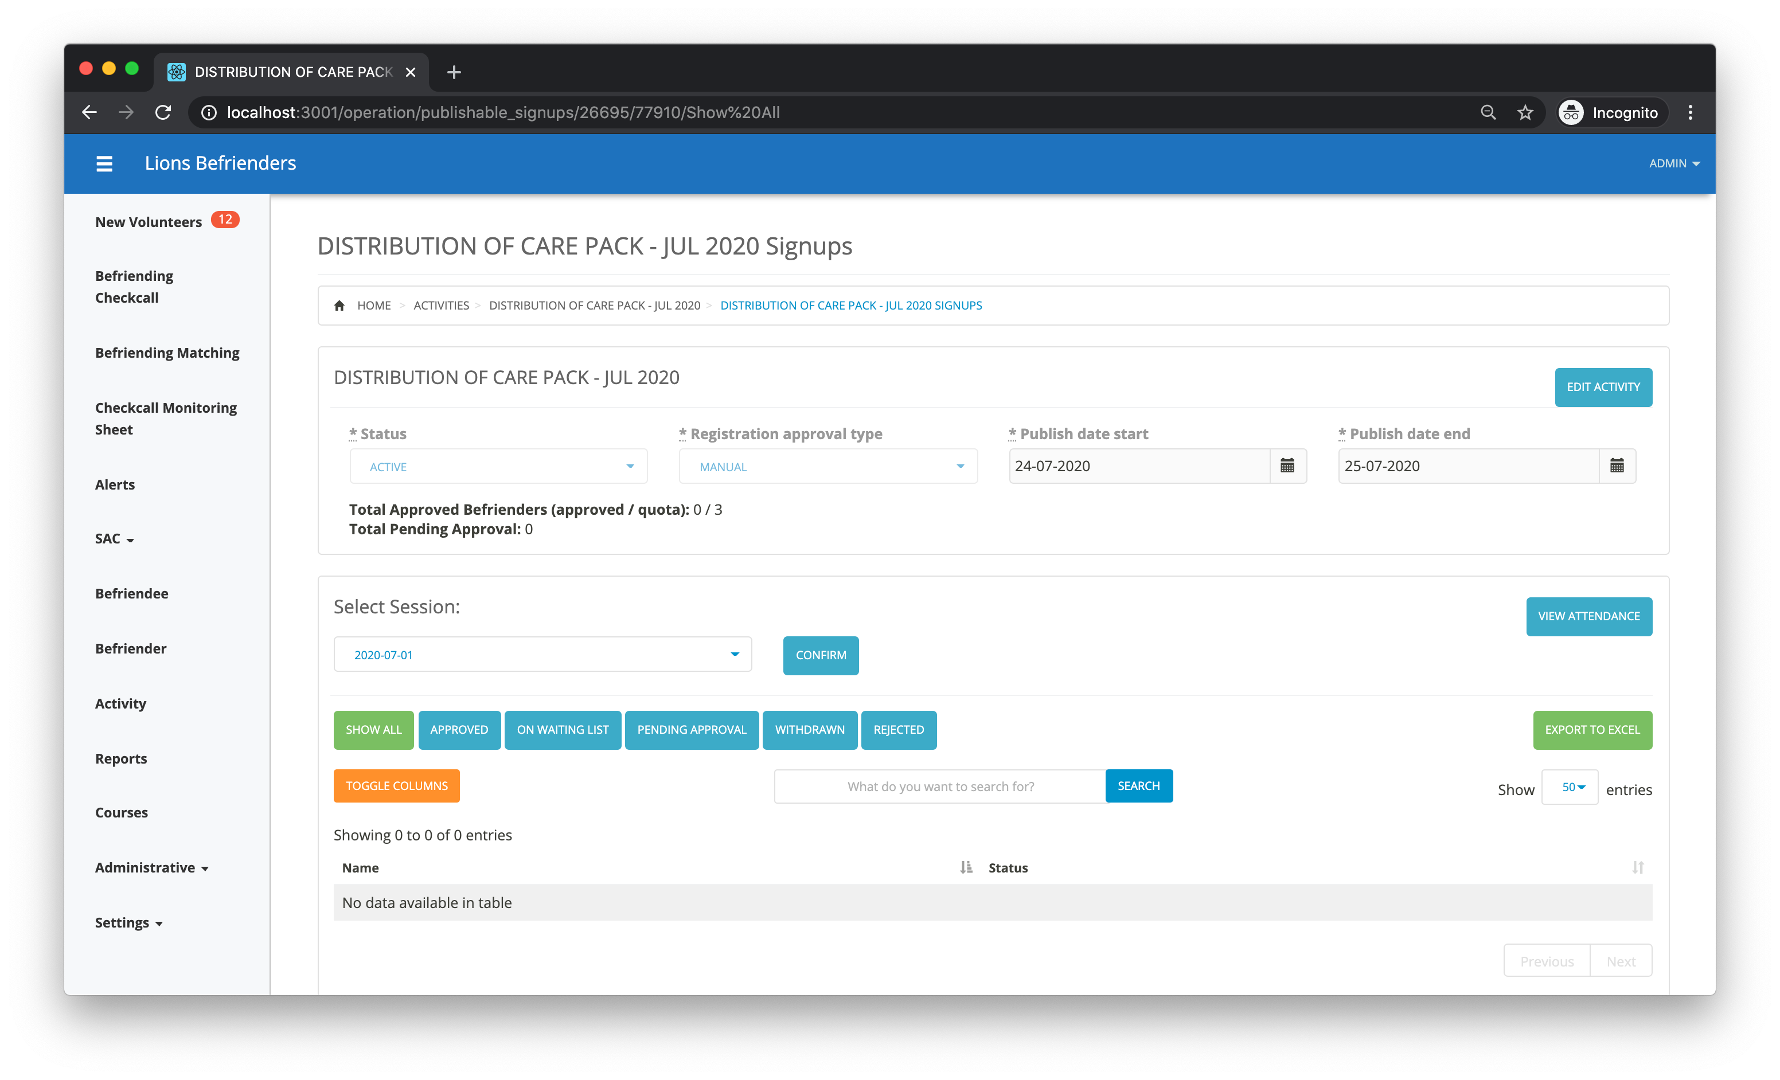The height and width of the screenshot is (1080, 1780).
Task: Filter signups by PENDING APPROVAL
Action: coord(692,731)
